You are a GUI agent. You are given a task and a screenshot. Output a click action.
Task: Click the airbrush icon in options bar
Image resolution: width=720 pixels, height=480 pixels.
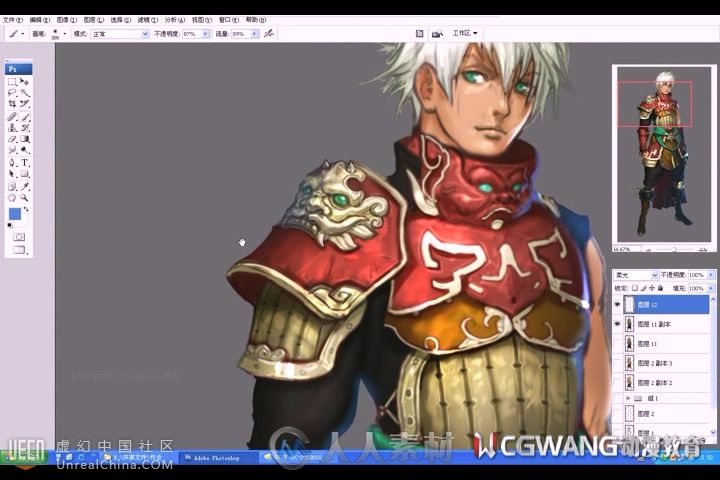(269, 33)
